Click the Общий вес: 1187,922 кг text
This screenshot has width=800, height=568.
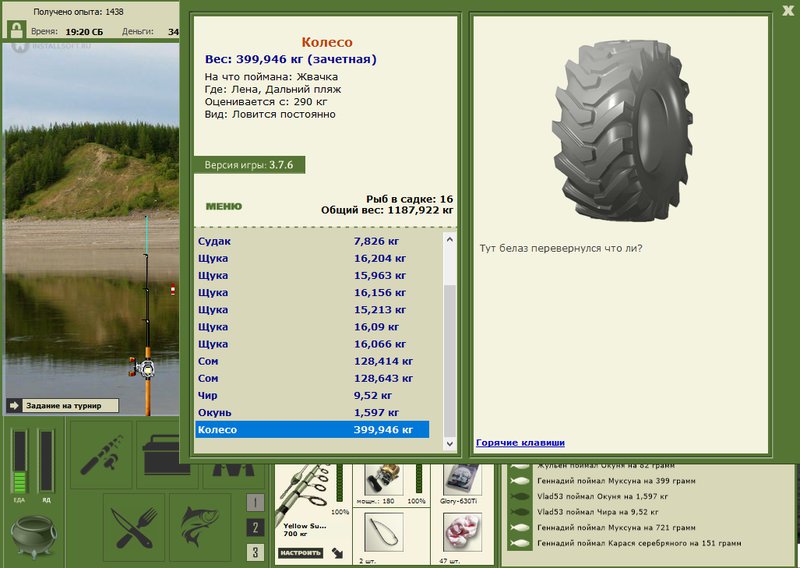click(x=387, y=210)
